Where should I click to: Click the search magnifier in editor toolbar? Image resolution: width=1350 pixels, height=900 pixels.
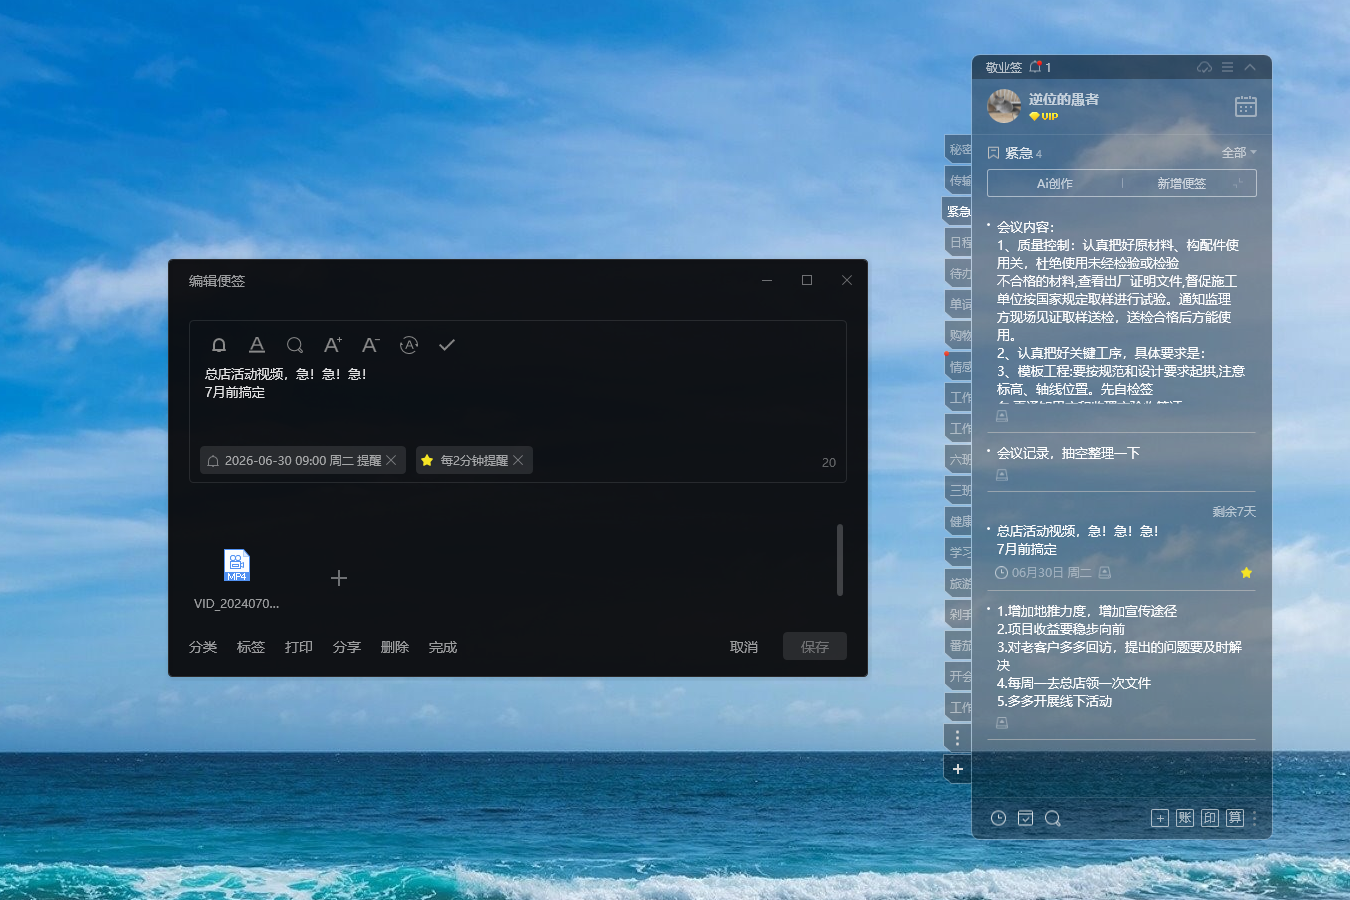[x=295, y=345]
